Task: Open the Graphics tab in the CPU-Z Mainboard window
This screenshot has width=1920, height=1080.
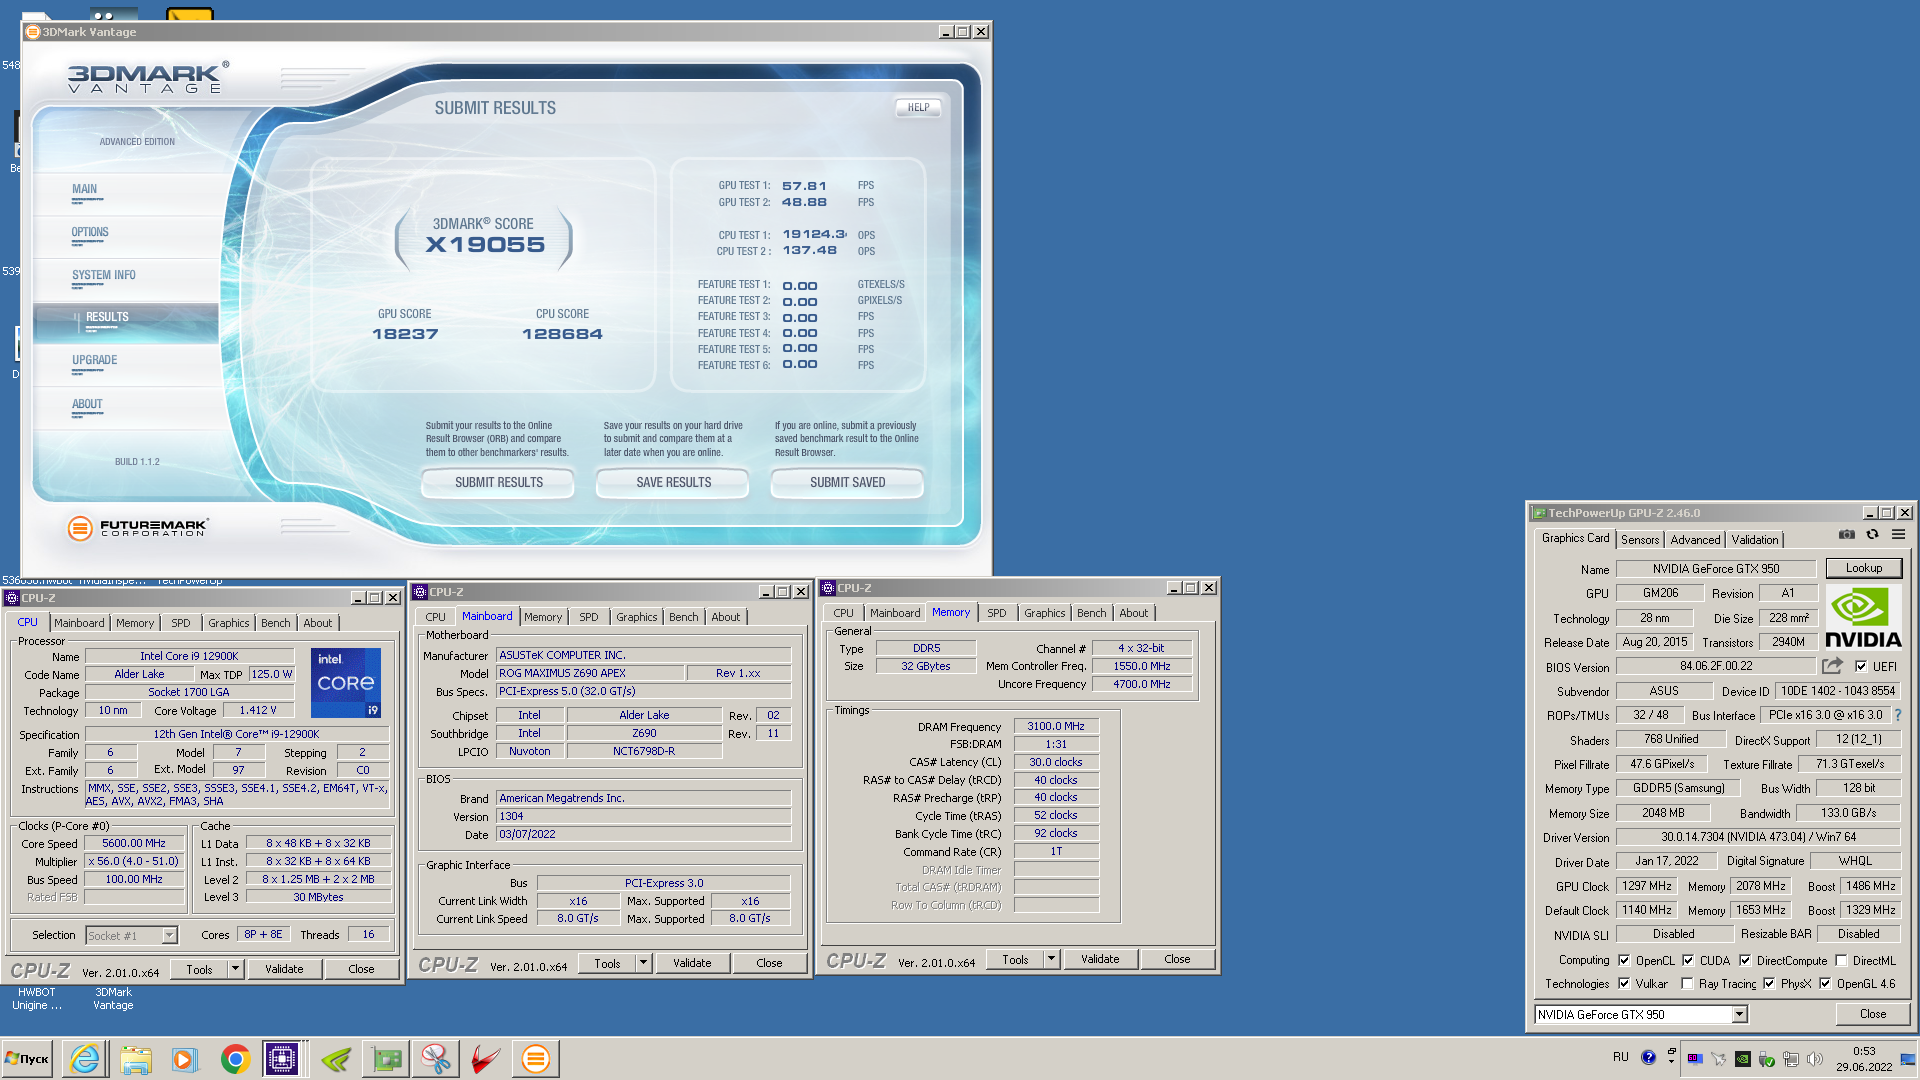Action: [636, 618]
